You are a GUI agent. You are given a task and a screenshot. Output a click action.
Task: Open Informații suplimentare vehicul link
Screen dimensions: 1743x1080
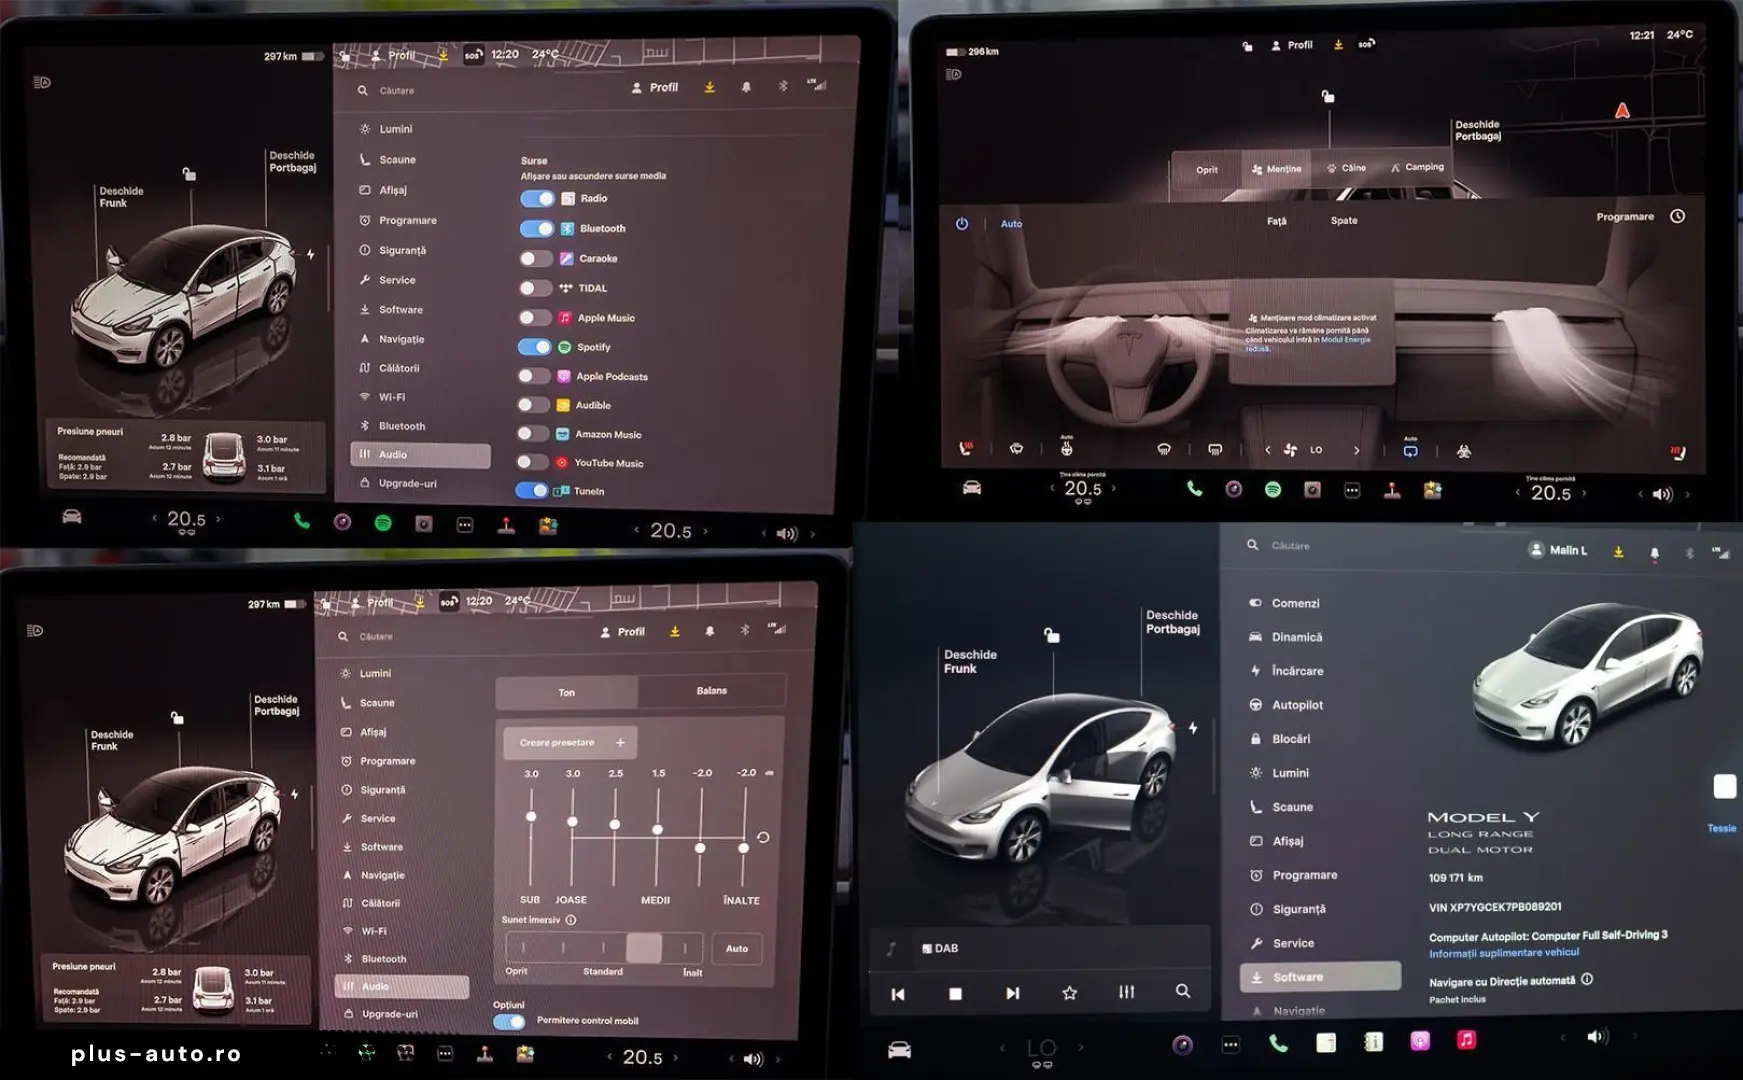coord(1504,953)
